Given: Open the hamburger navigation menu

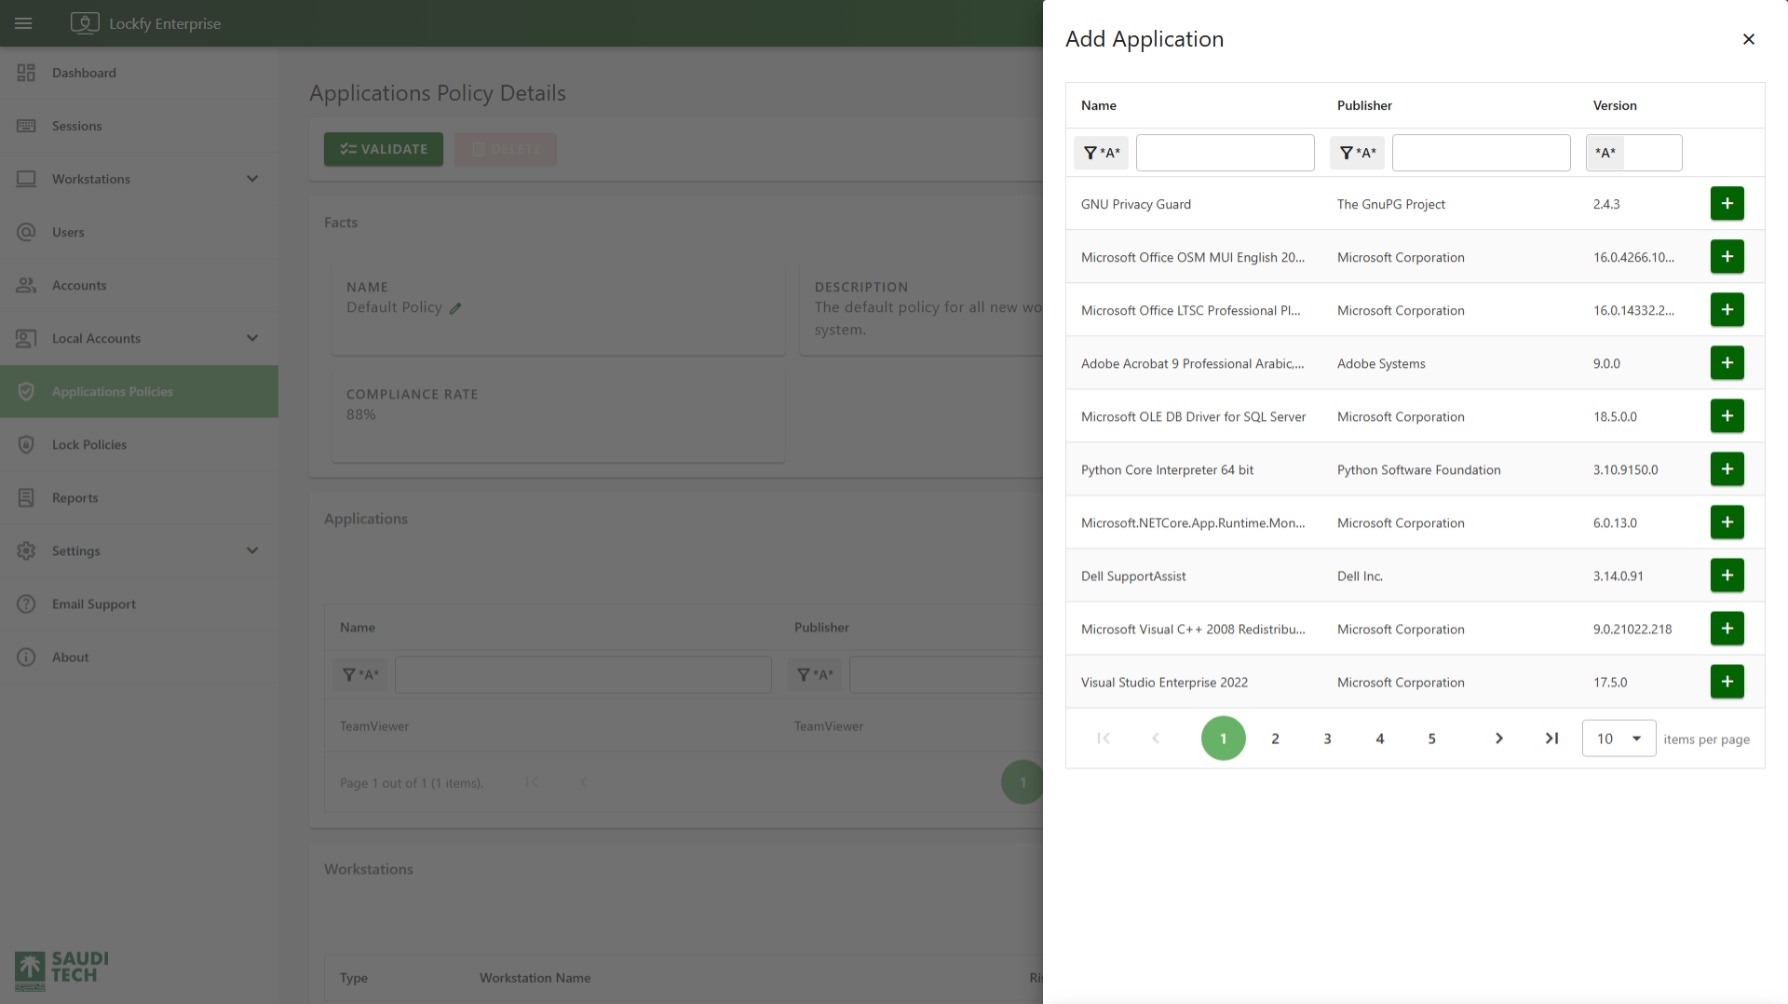Looking at the screenshot, I should click(x=24, y=23).
